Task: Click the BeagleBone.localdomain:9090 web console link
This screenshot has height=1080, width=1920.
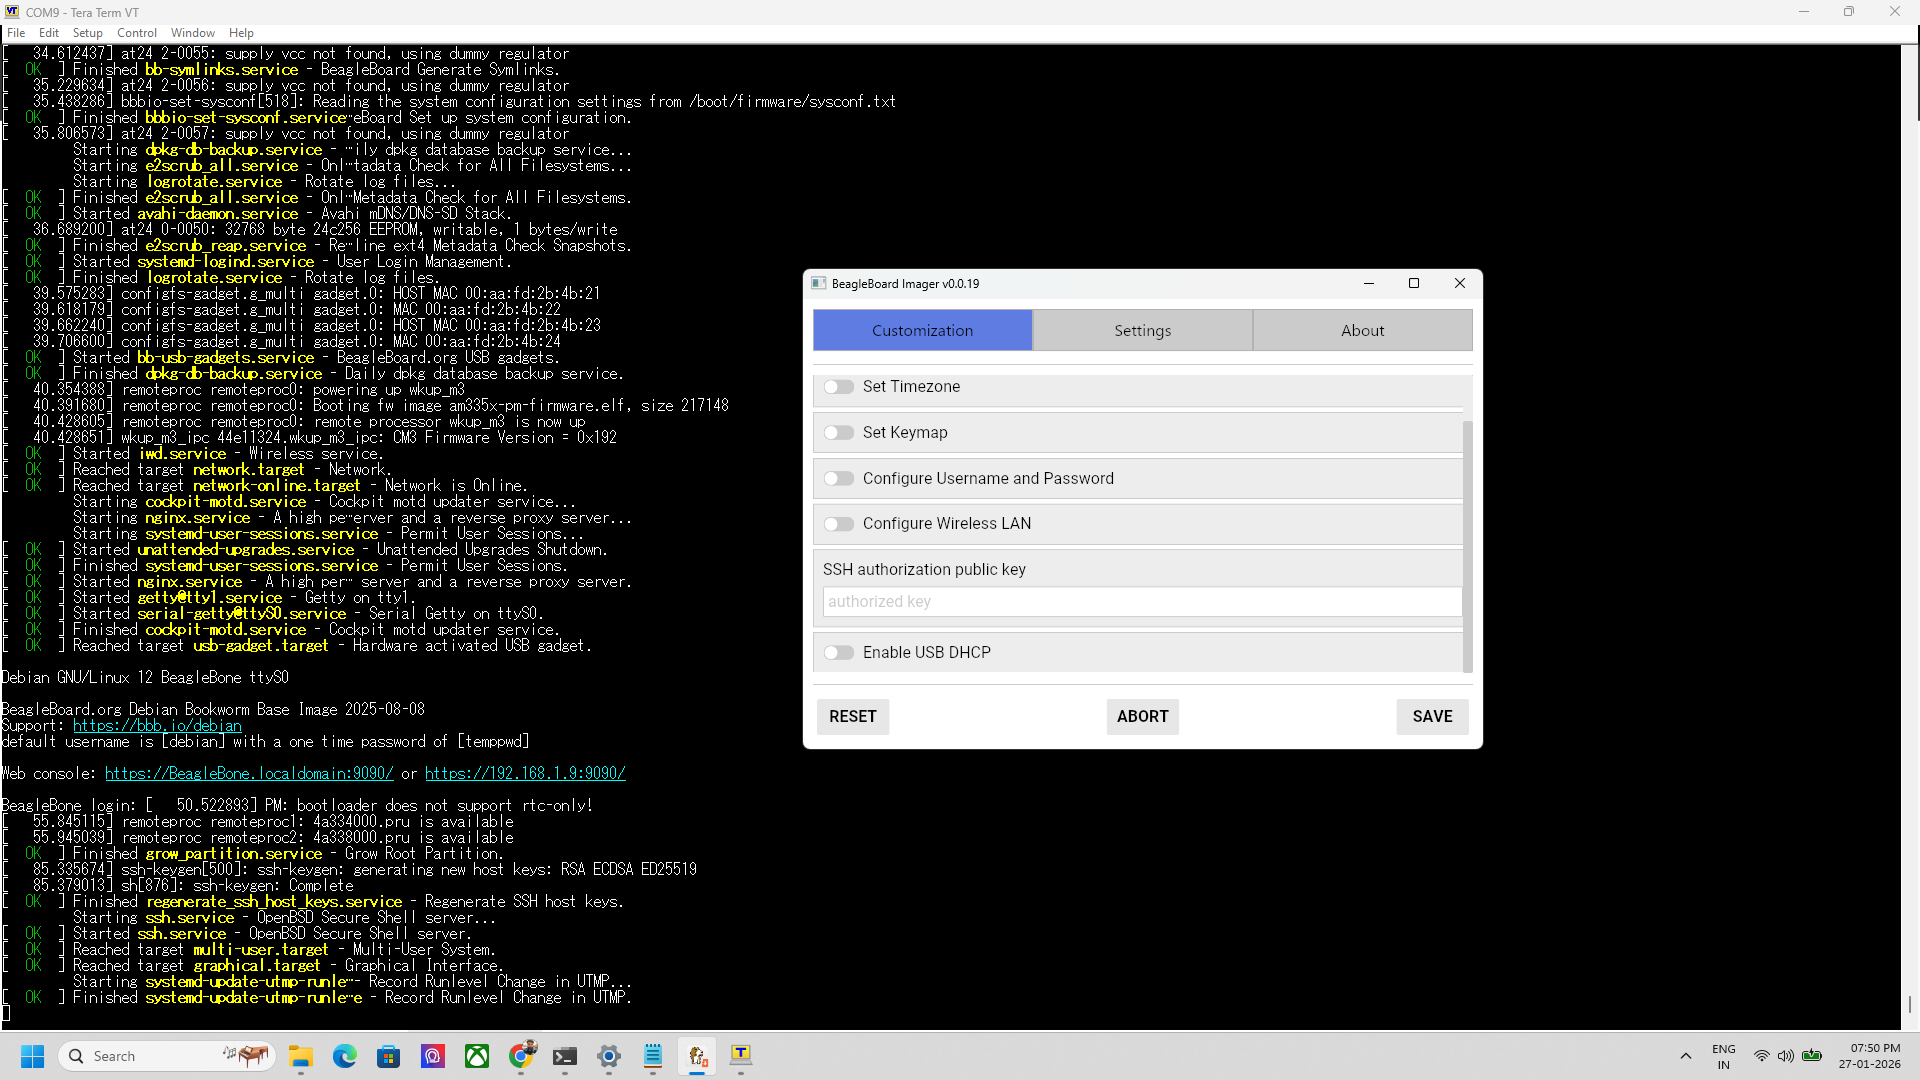Action: (249, 774)
